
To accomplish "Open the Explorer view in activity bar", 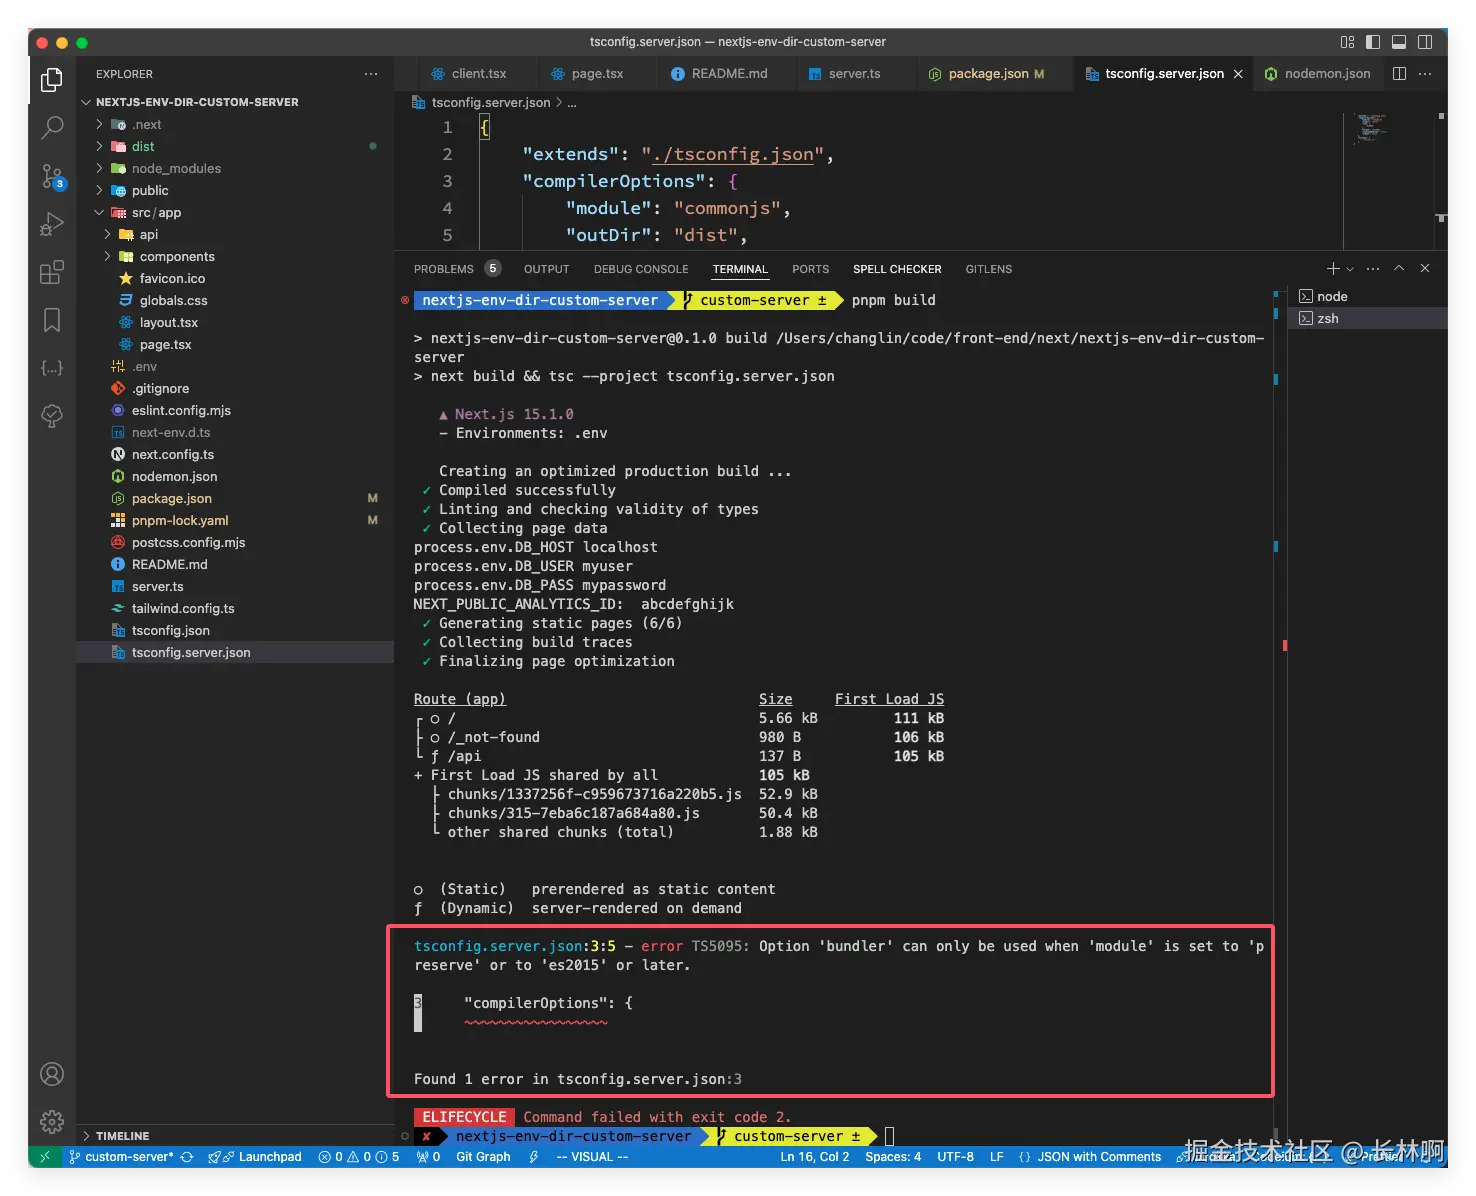I will [52, 80].
